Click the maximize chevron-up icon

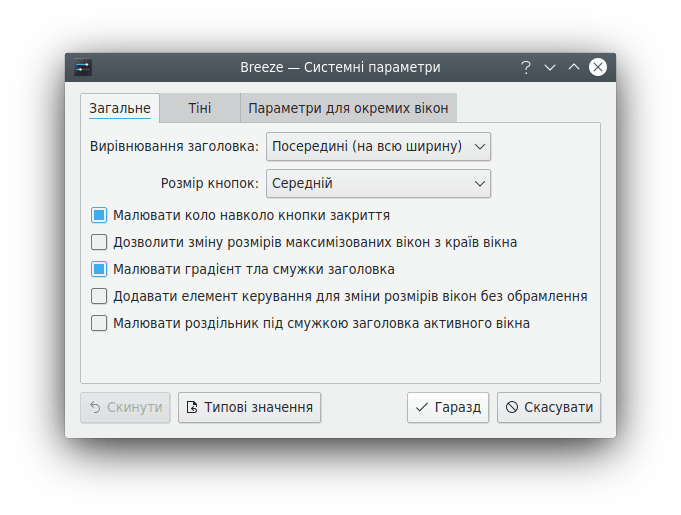(x=574, y=67)
